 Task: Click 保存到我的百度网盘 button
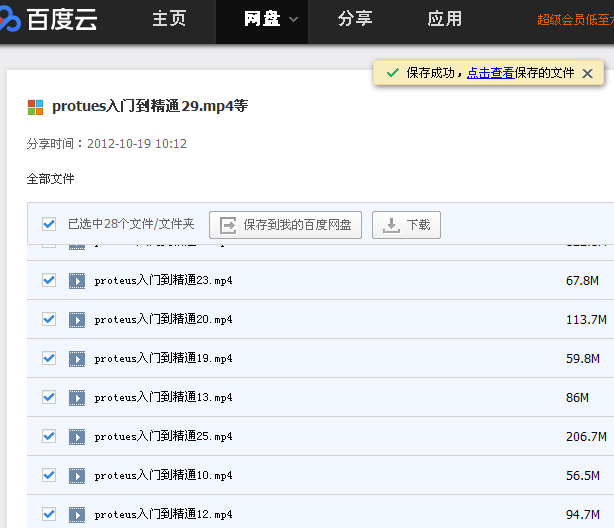pyautogui.click(x=285, y=225)
